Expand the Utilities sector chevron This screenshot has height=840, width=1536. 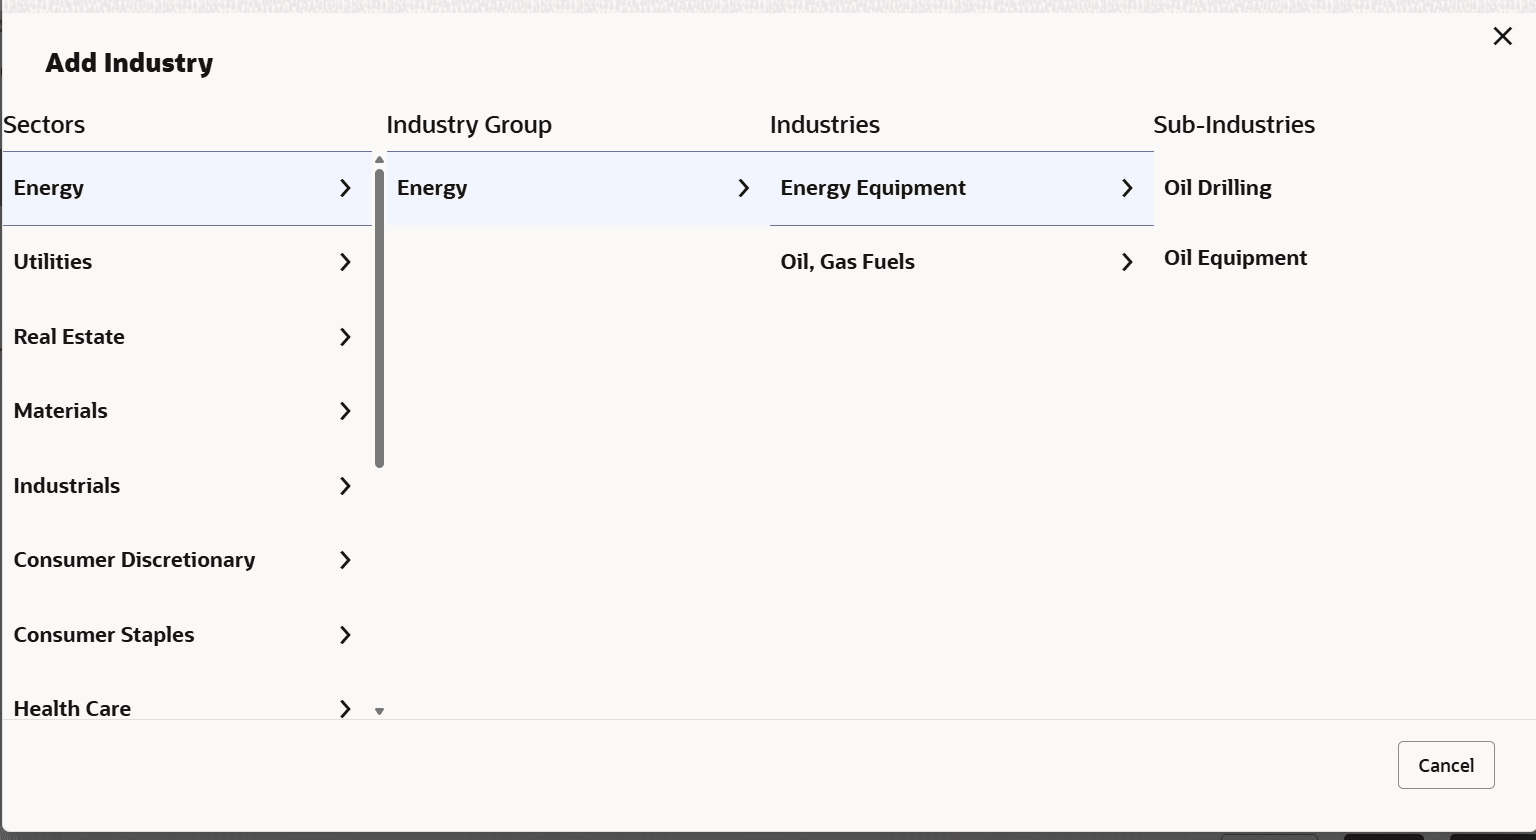[x=345, y=262]
